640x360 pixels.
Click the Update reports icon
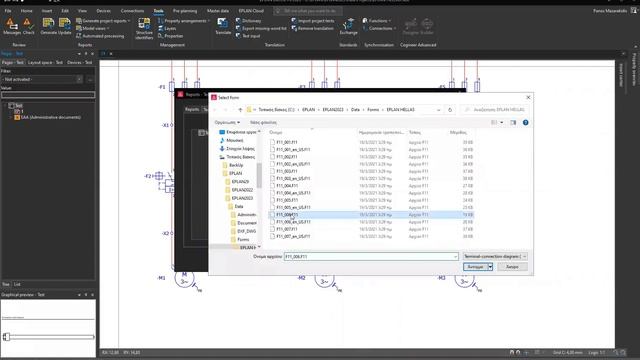[64, 26]
